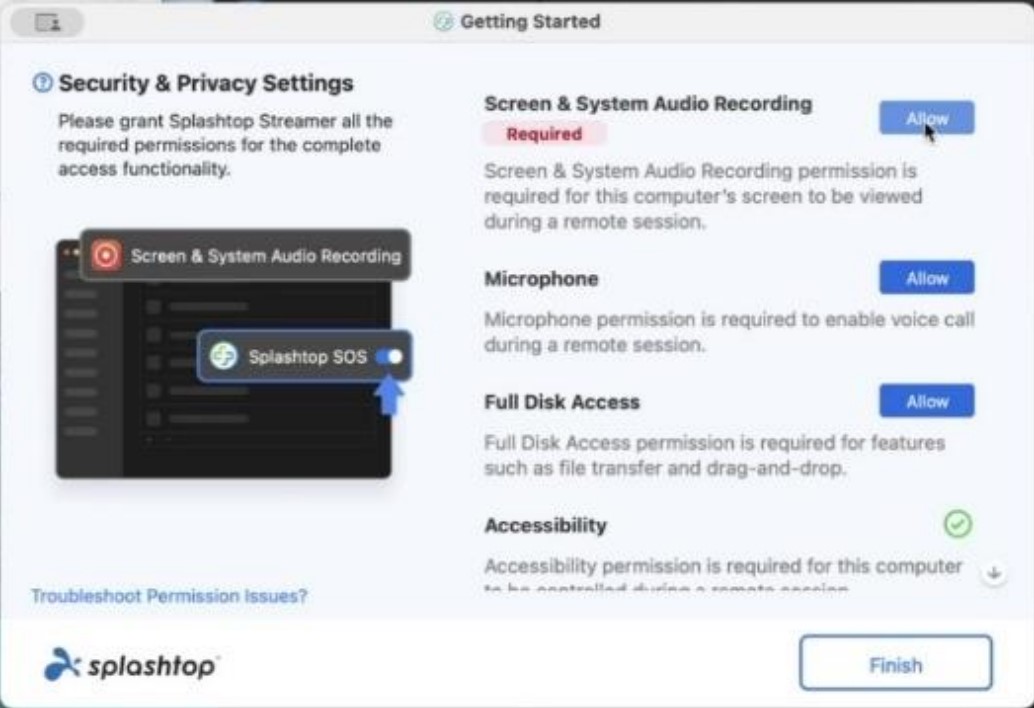Click the Getting Started title icon
Viewport: 1034px width, 708px height.
(x=443, y=22)
